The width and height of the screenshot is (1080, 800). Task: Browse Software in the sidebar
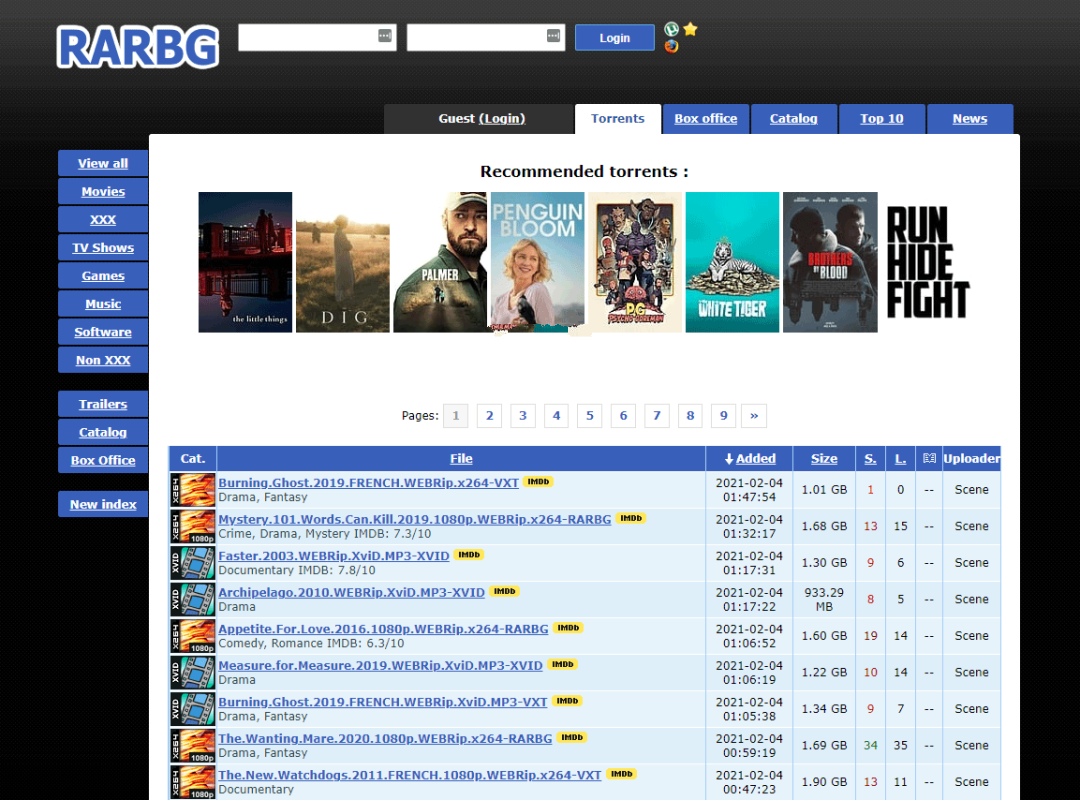pos(103,332)
